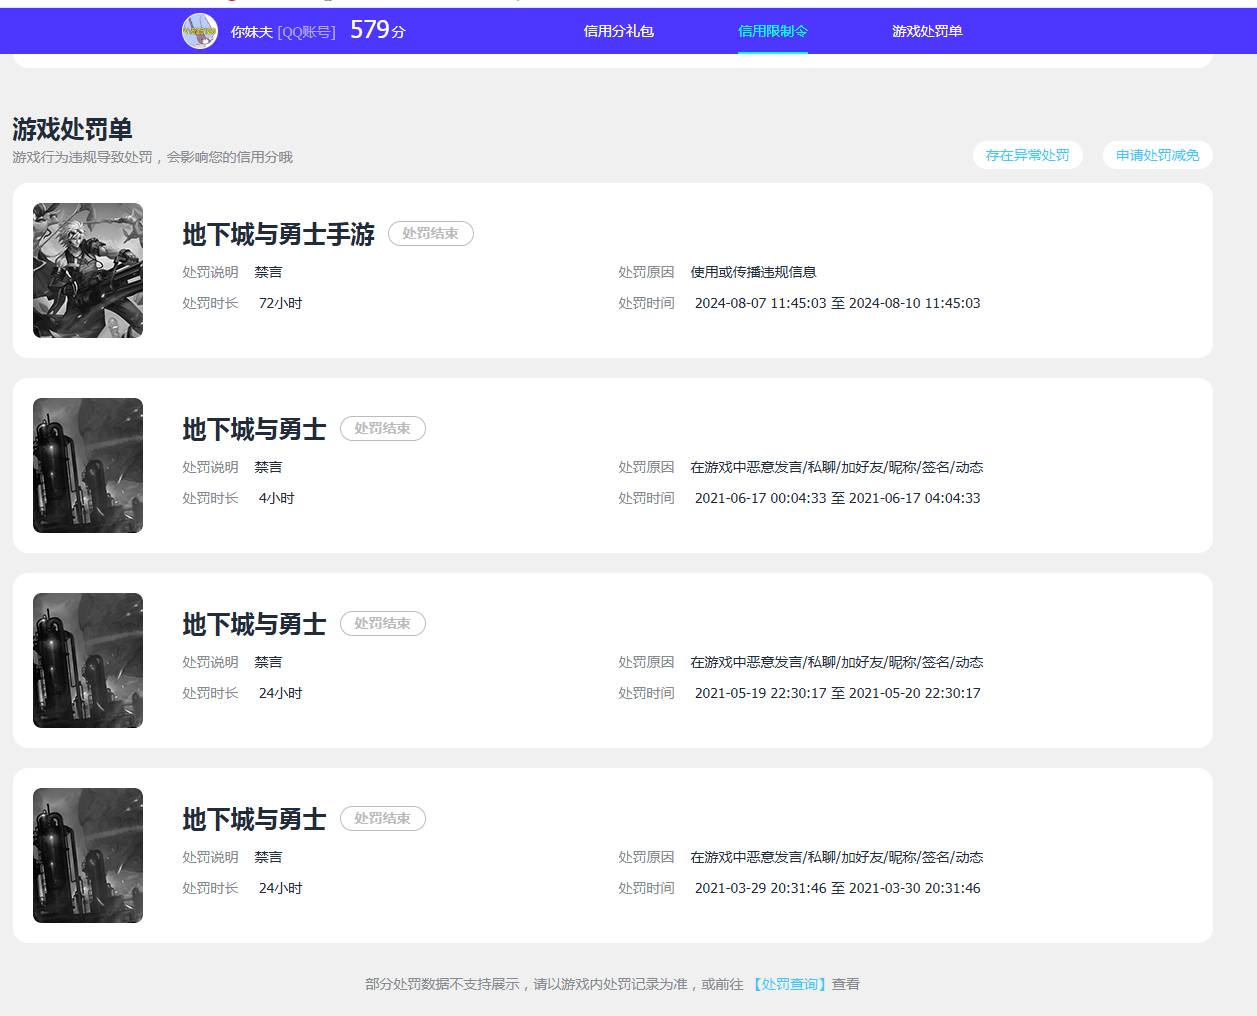The image size is (1257, 1016).
Task: Click 处罚结束 badge on 2021-06-17 card
Action: point(382,428)
